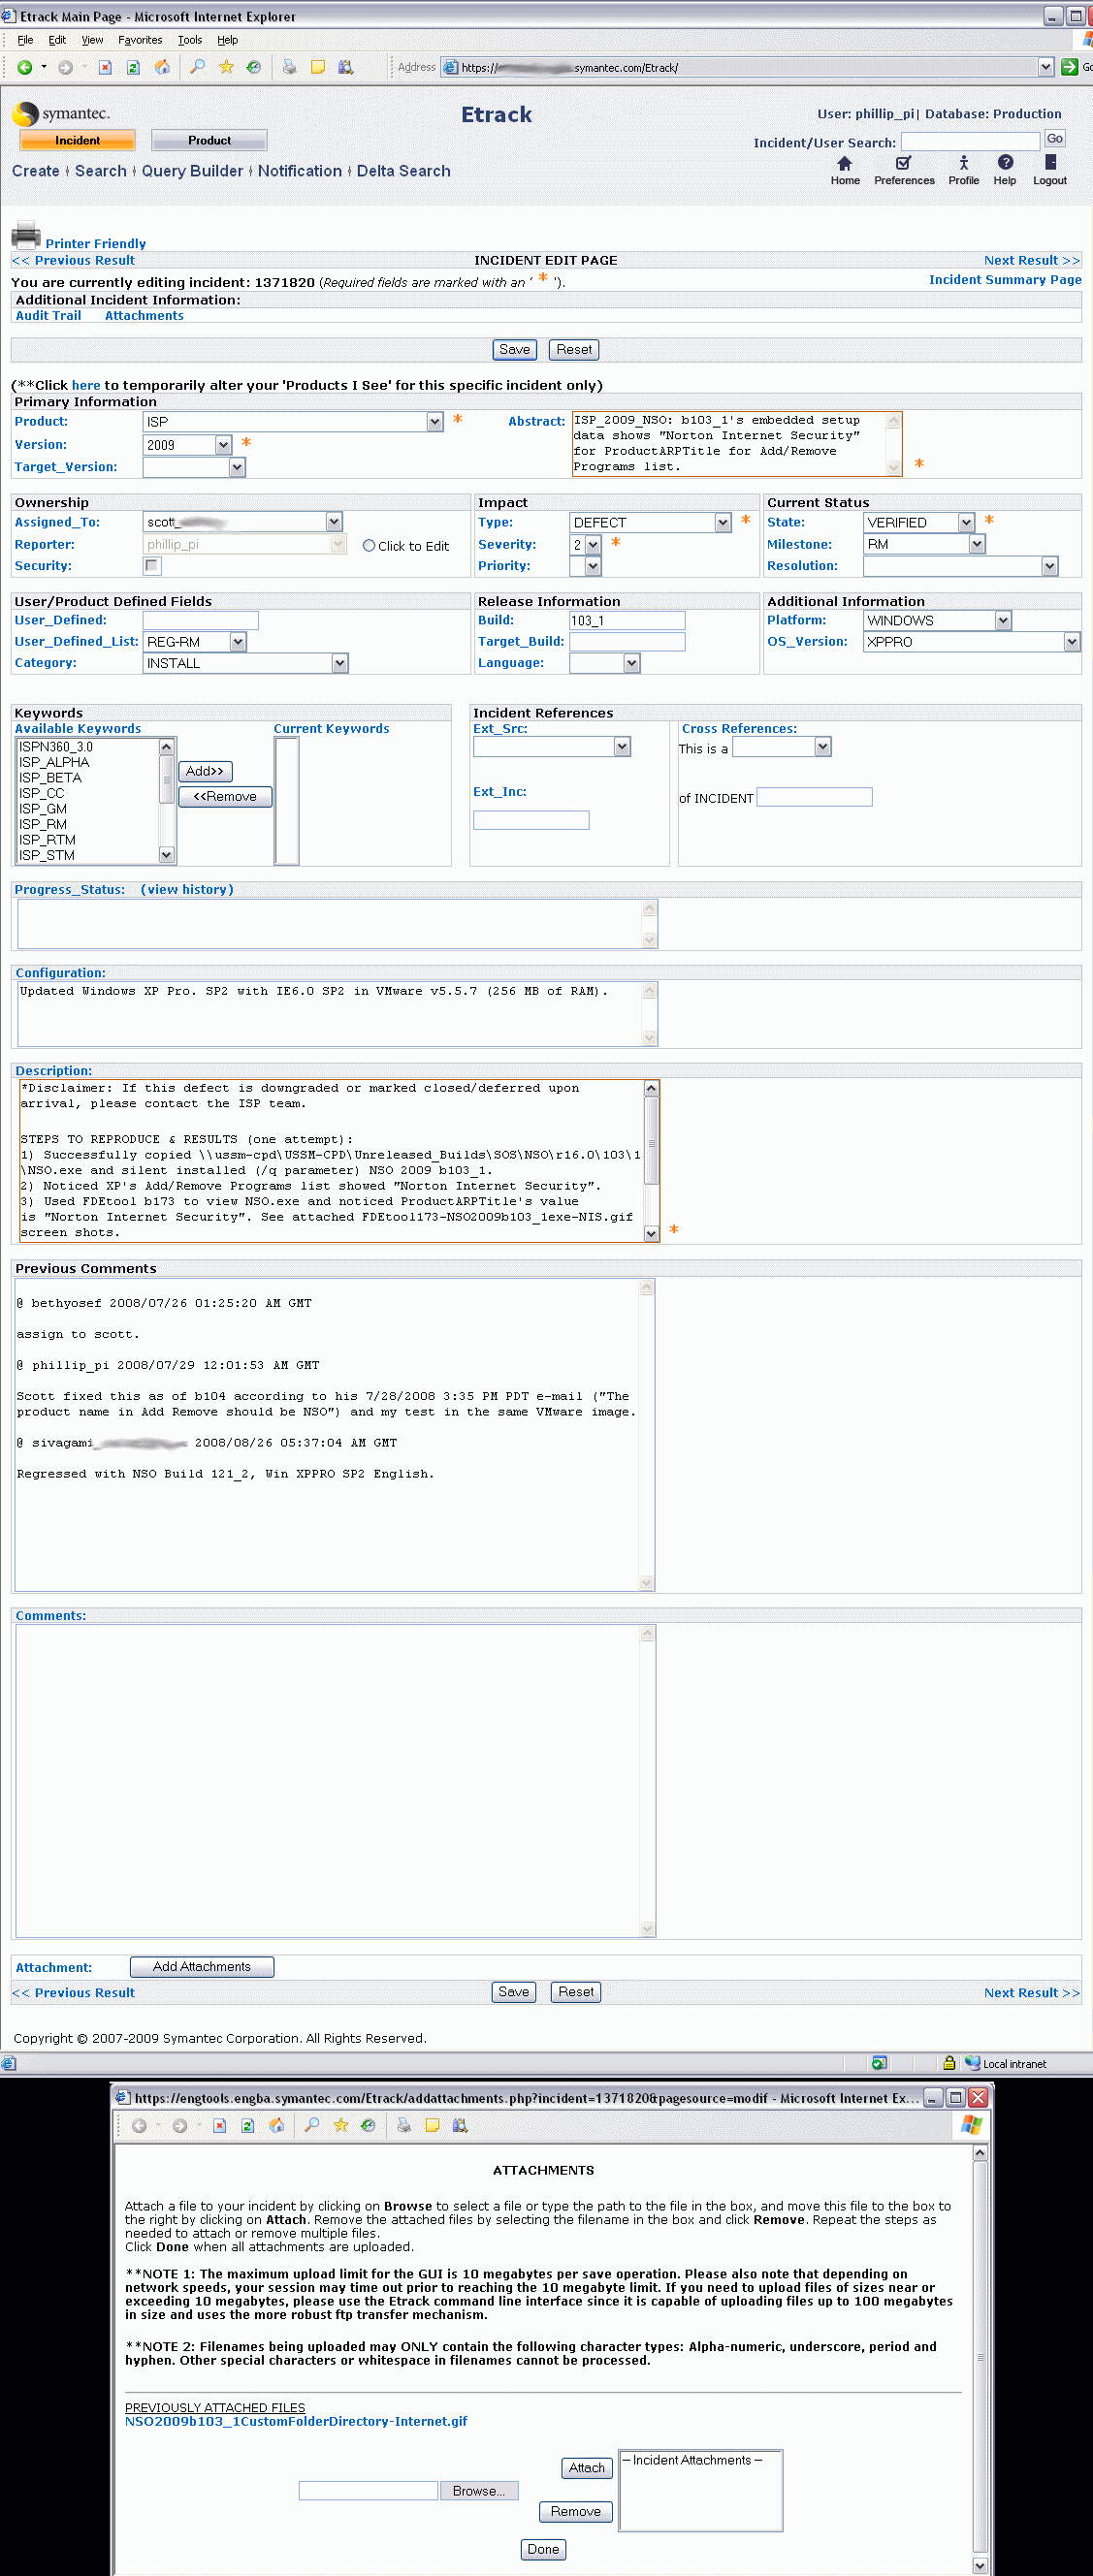This screenshot has height=2576, width=1093.
Task: Select the 'Click to Edit' radio button
Action: tap(369, 546)
